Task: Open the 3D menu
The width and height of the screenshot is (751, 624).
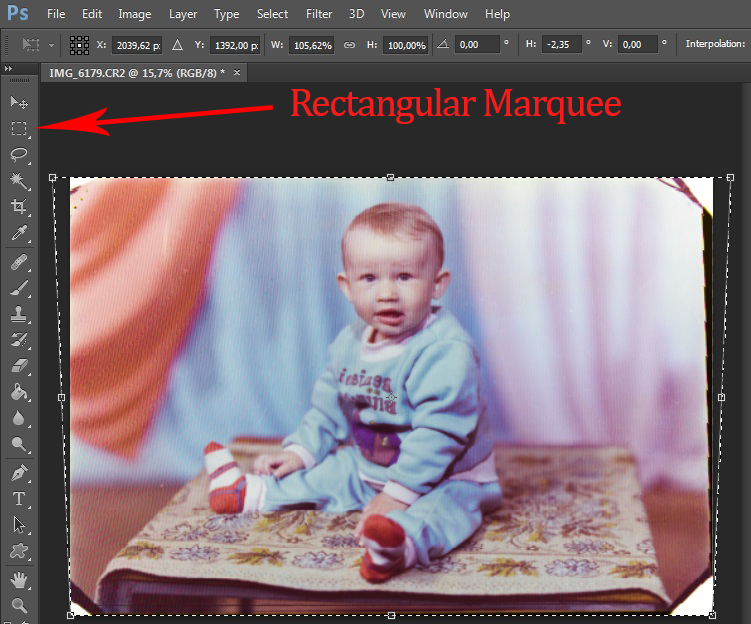Action: click(356, 14)
